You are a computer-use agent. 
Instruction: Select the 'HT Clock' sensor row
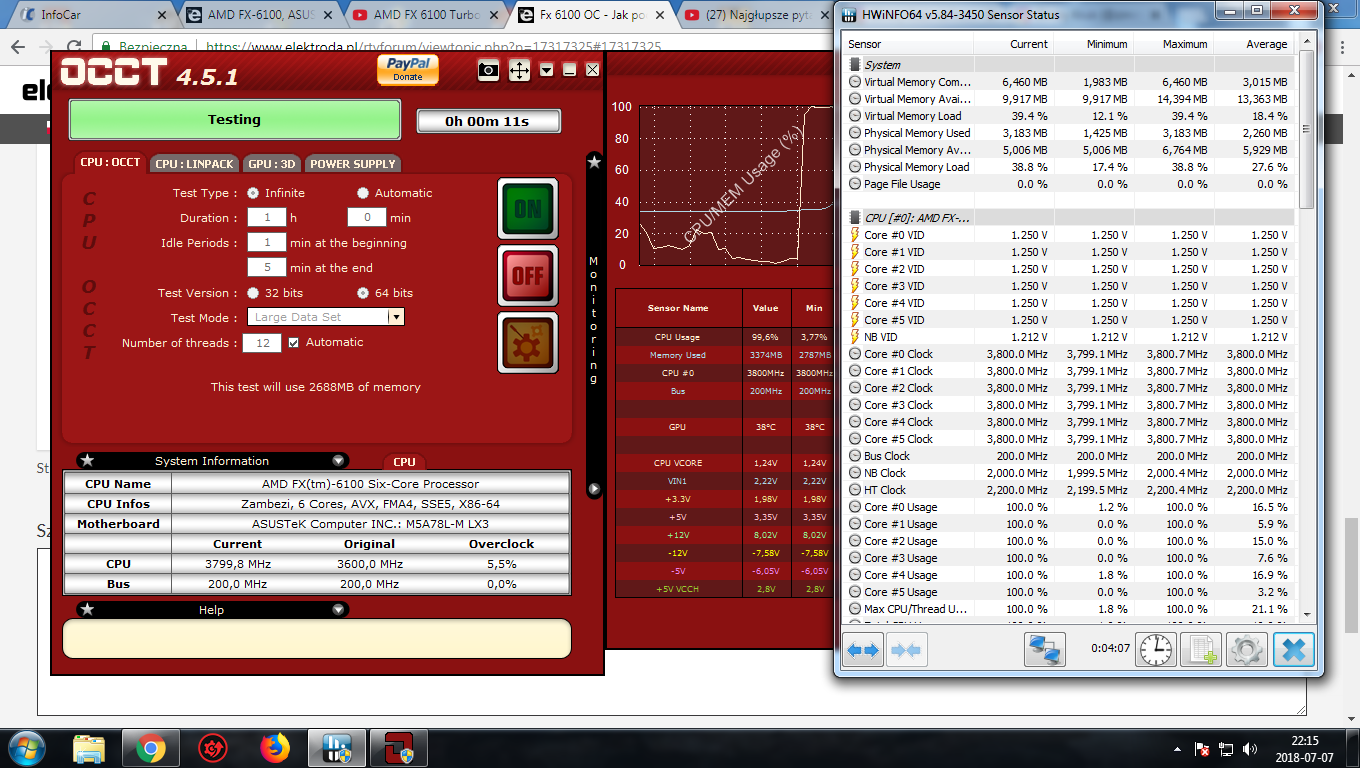[x=1068, y=490]
